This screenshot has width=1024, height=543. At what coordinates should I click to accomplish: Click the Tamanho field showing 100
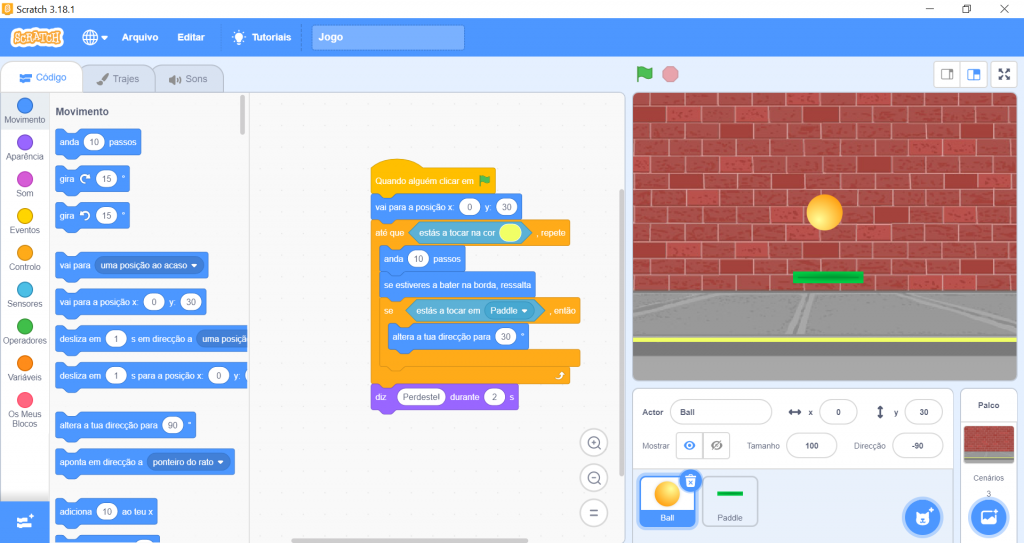tap(812, 446)
